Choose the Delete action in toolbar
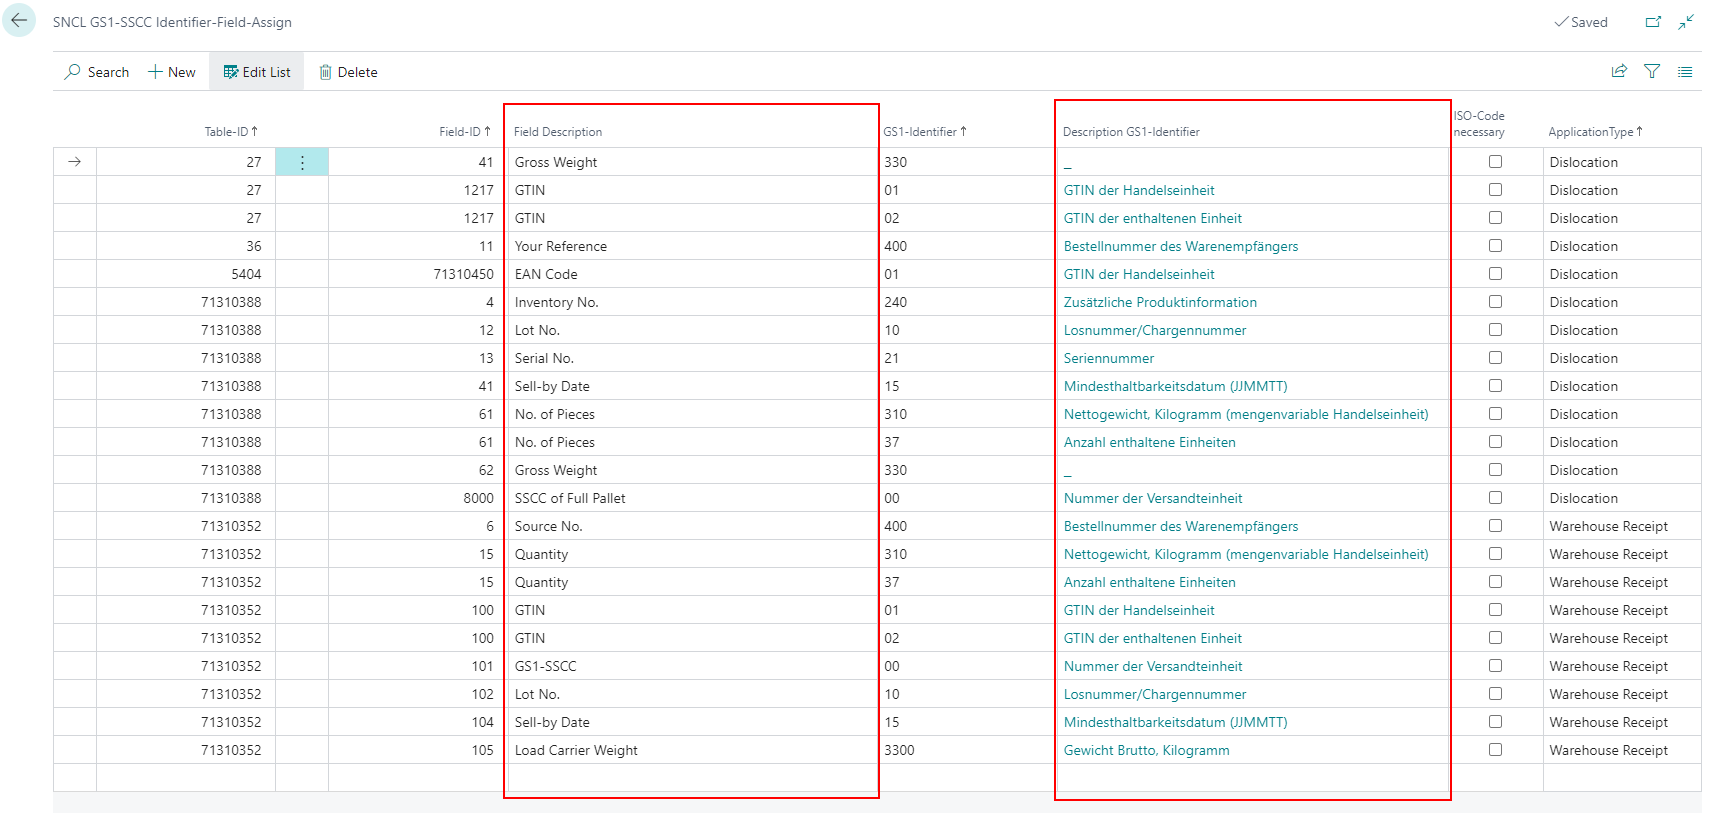Image resolution: width=1735 pixels, height=813 pixels. click(x=348, y=72)
